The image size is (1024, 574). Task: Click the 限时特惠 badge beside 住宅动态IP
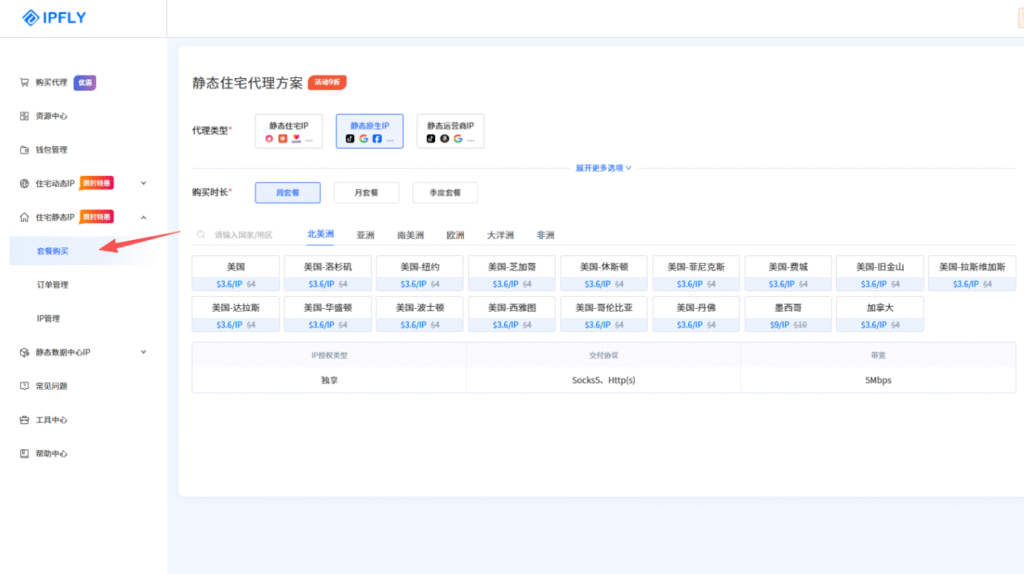click(97, 183)
